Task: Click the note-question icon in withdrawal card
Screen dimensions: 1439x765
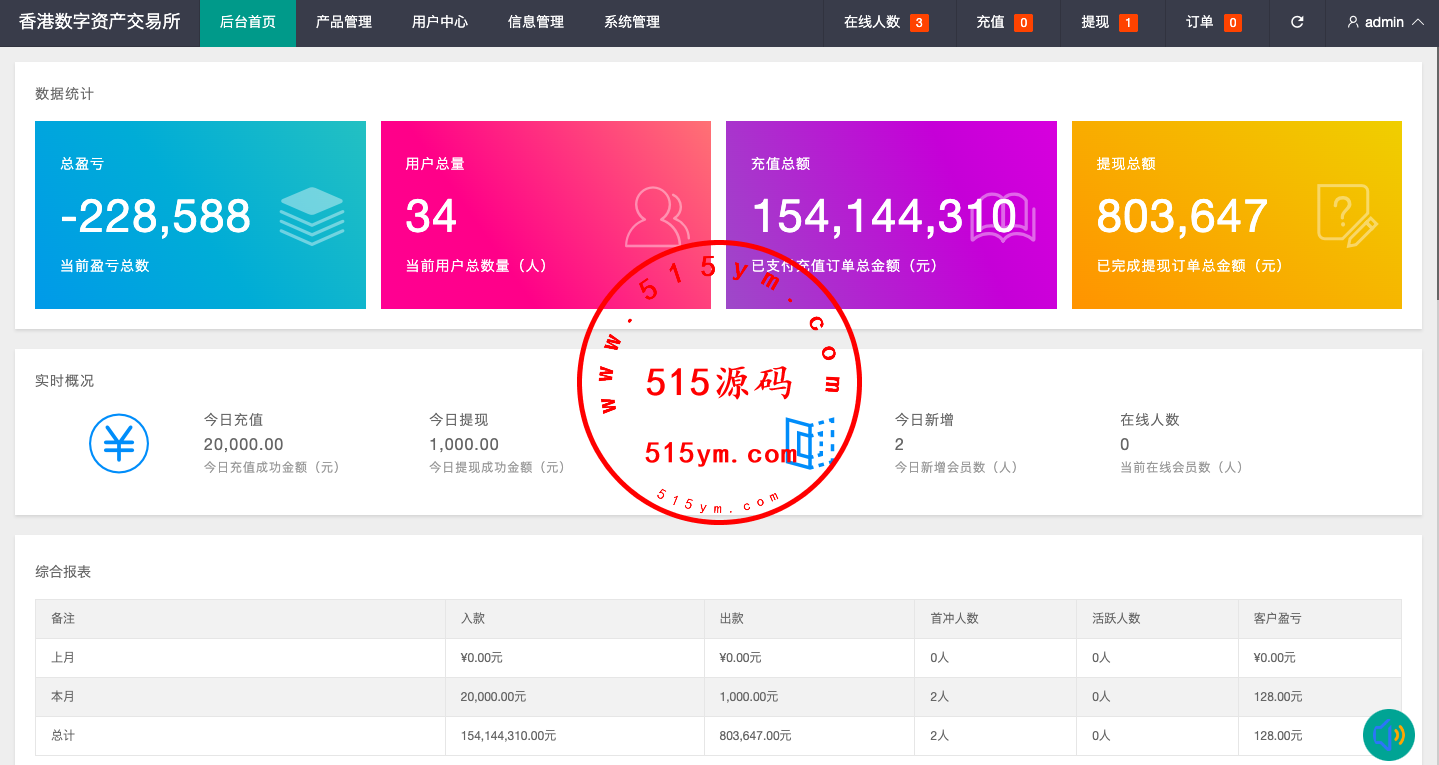Action: point(1346,216)
